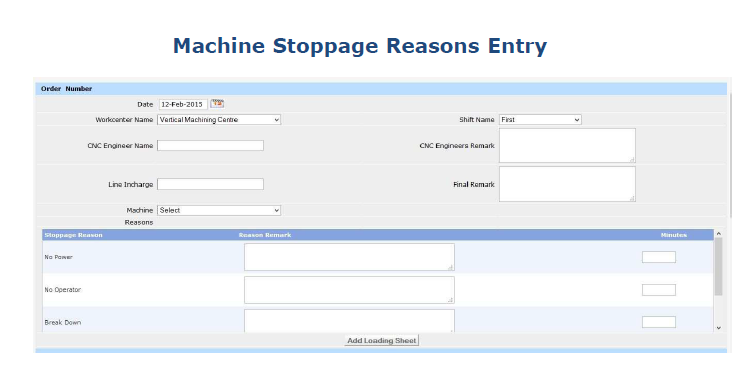The height and width of the screenshot is (375, 743).
Task: Click the No Power row label
Action: (58, 257)
